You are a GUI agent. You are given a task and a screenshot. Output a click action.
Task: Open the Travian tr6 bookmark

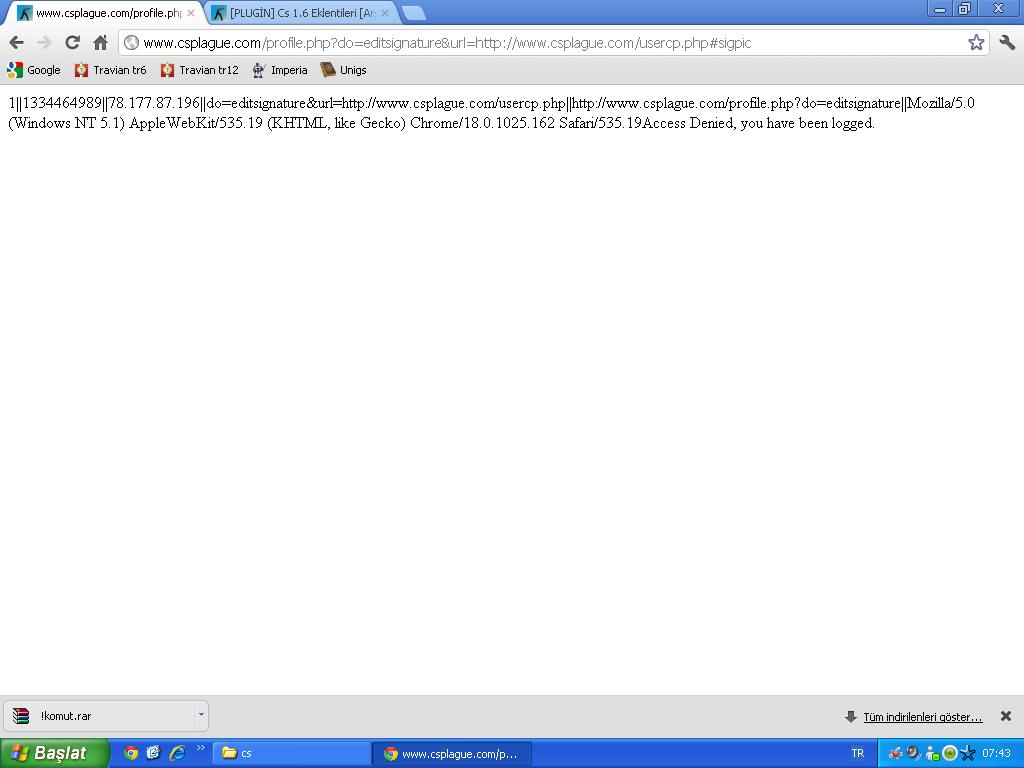pos(110,70)
